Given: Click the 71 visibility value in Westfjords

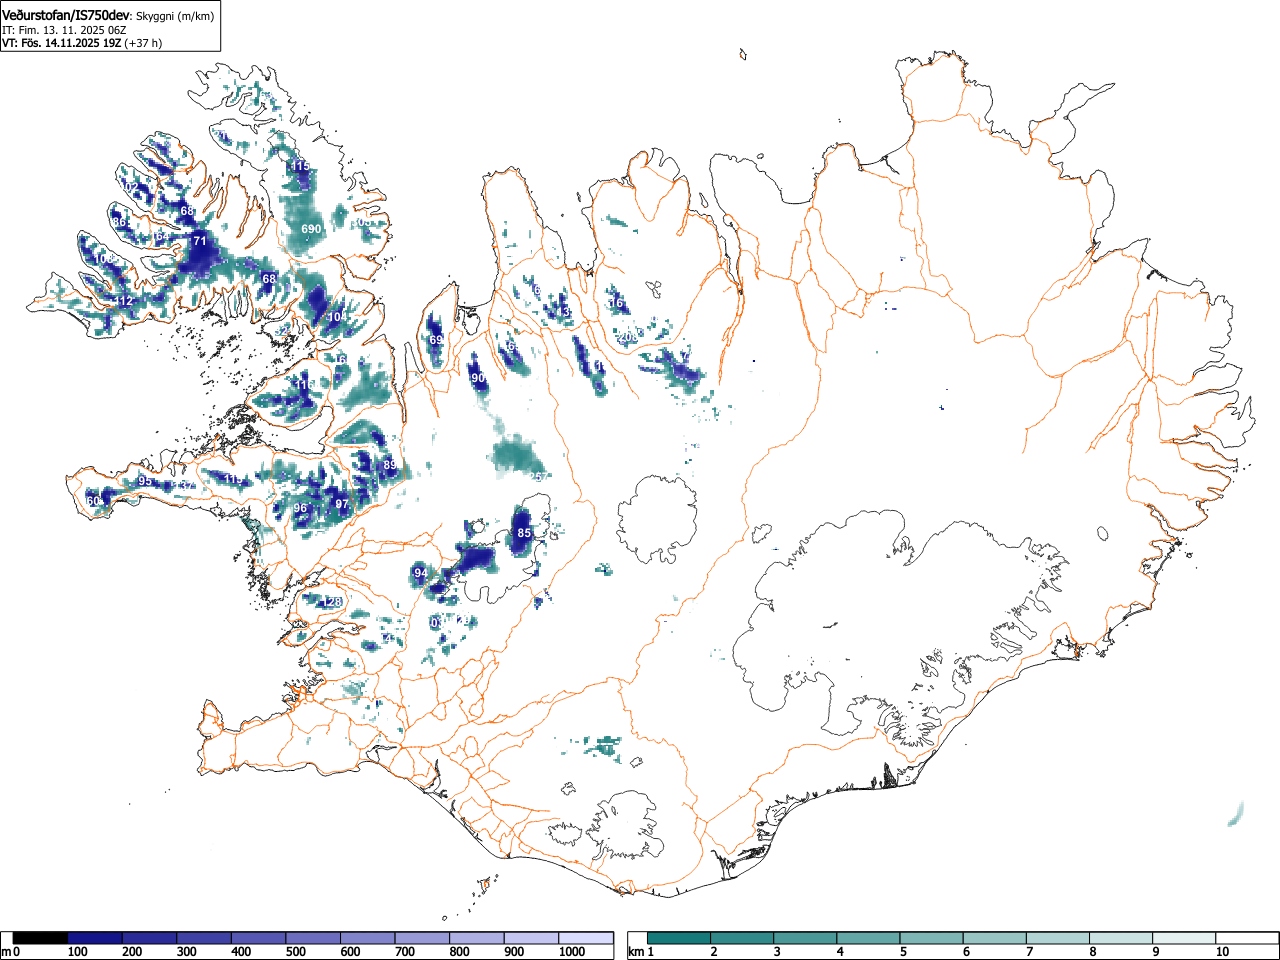Looking at the screenshot, I should tap(199, 241).
